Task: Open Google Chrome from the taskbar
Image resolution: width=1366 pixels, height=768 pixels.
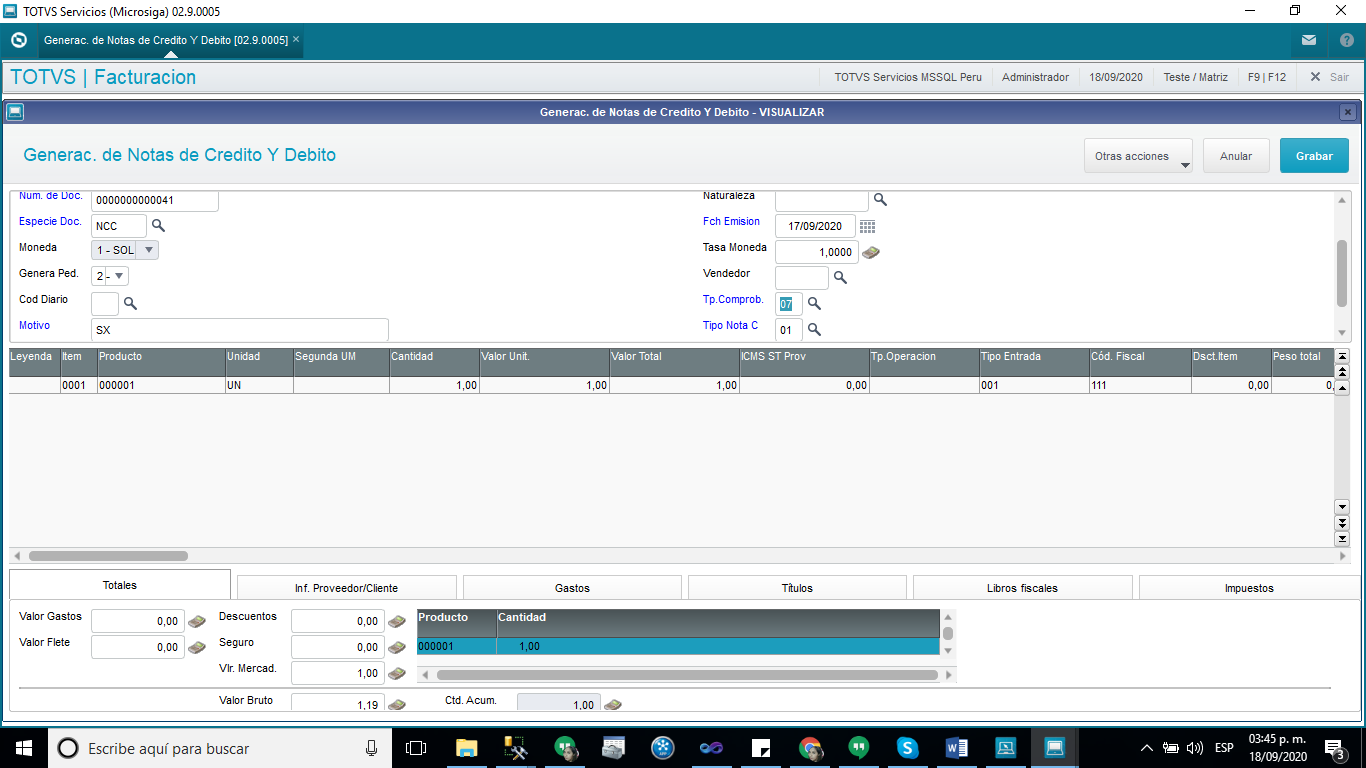Action: (x=810, y=748)
